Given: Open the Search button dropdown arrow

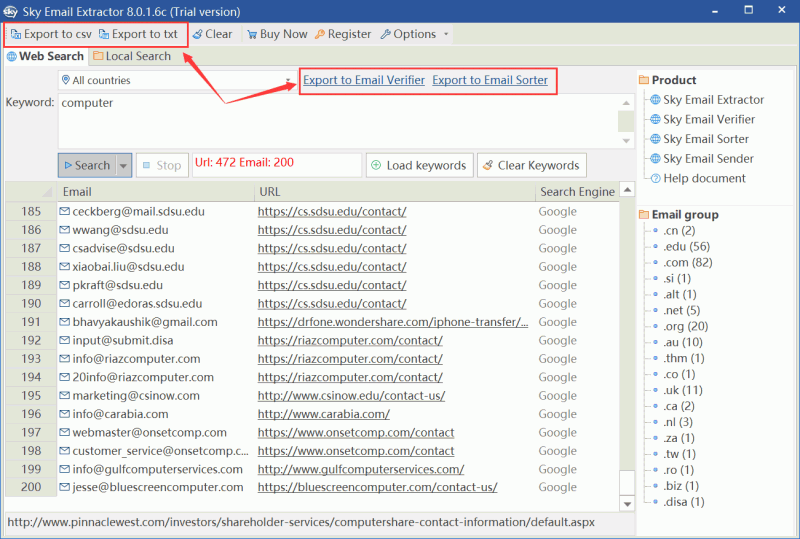Looking at the screenshot, I should coord(124,165).
